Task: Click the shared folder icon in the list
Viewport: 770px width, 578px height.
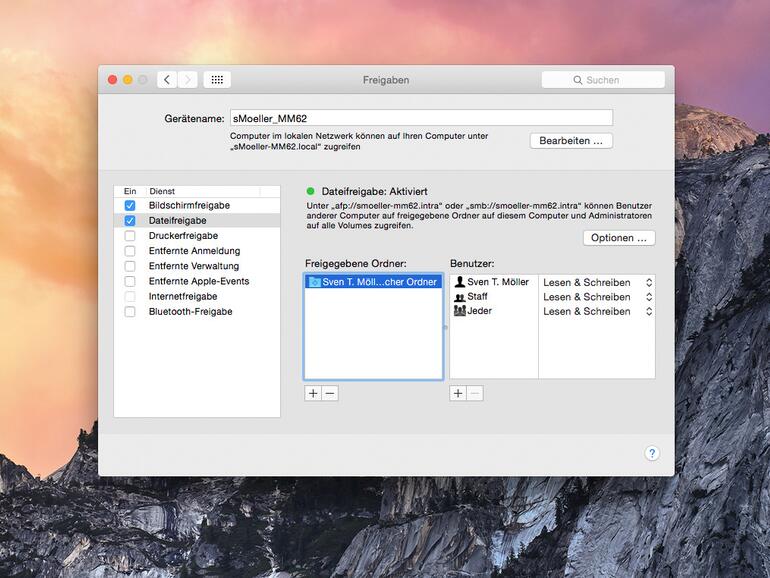Action: point(314,282)
